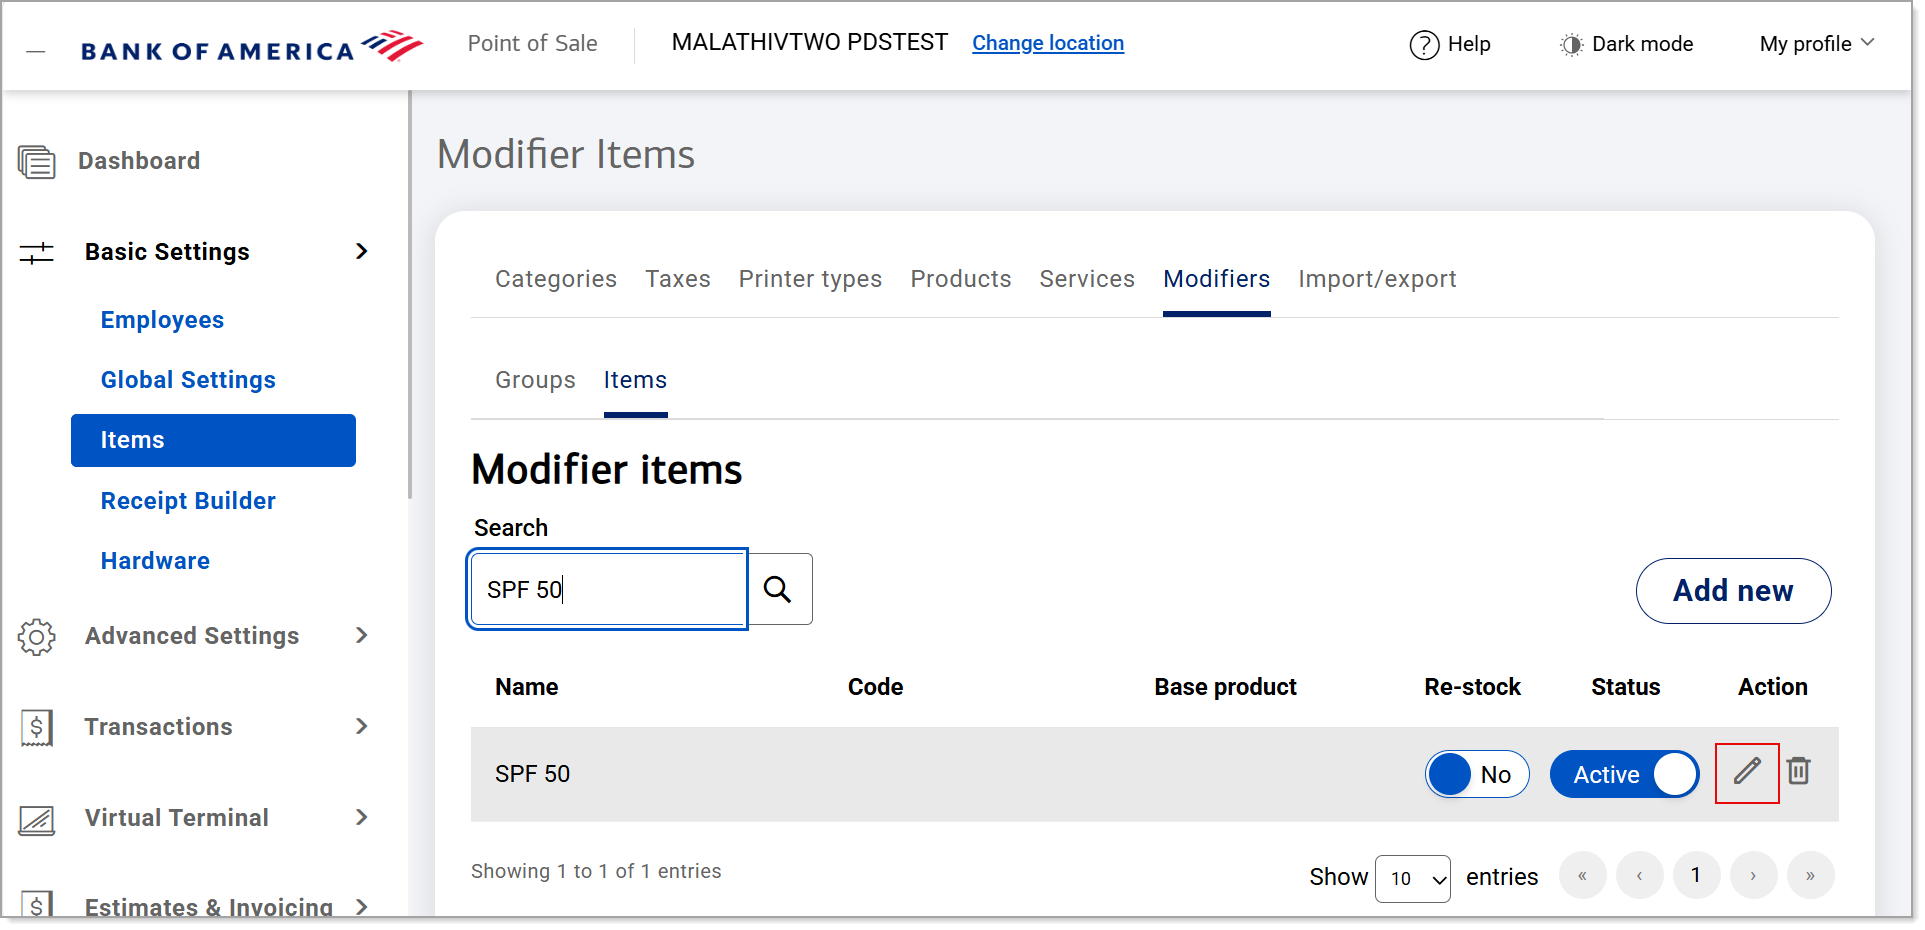Click the magnifying glass search icon
This screenshot has height=930, width=1925.
pos(779,589)
